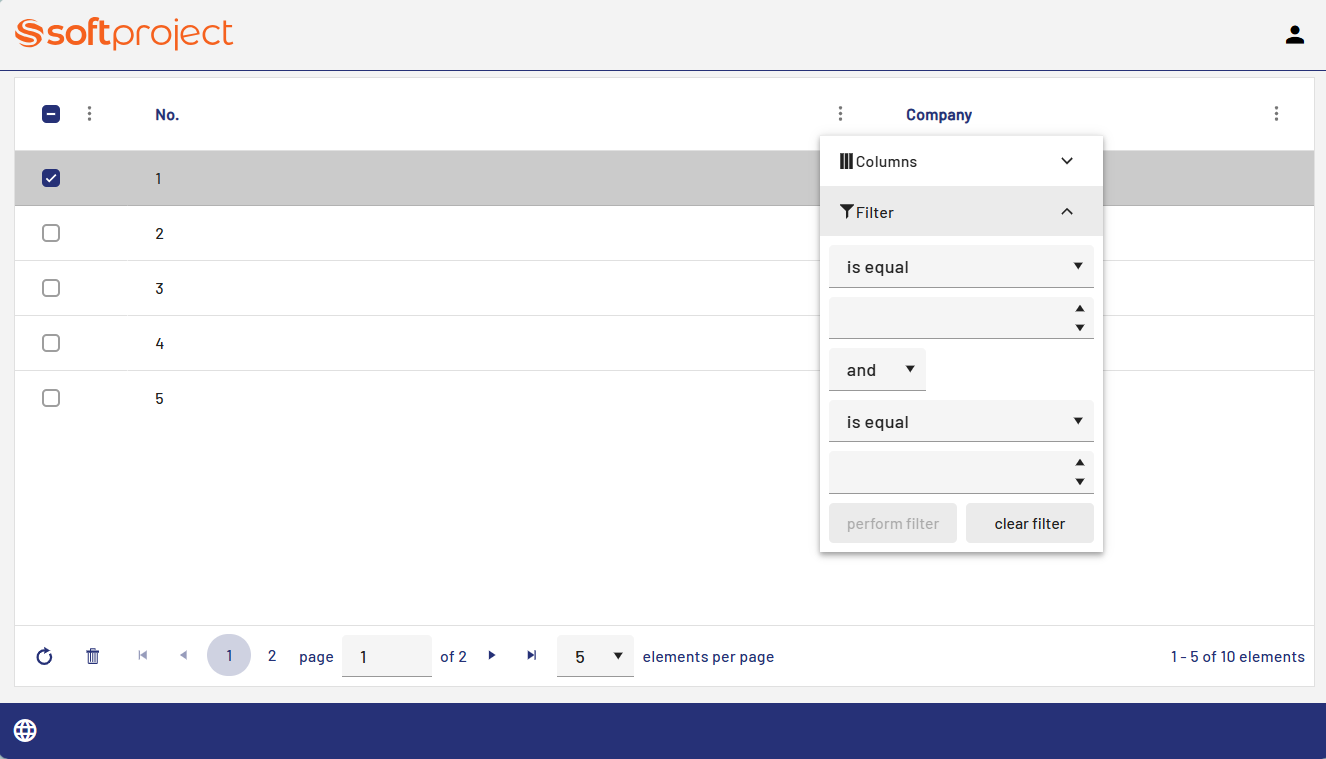Open the 'and' logic dropdown
The image size is (1326, 759).
(877, 370)
